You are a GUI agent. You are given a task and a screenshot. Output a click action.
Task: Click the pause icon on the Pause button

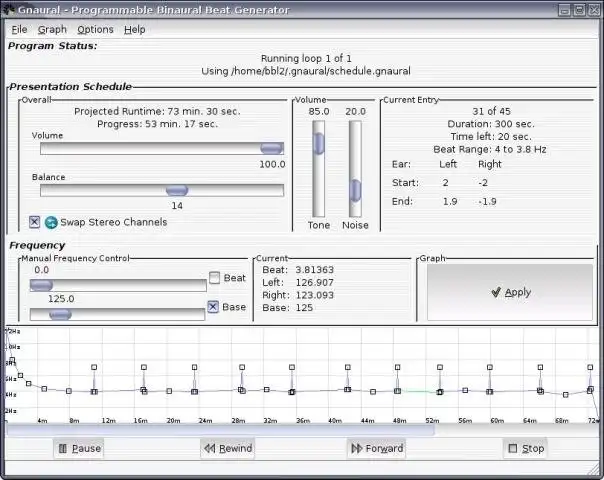tap(63, 448)
